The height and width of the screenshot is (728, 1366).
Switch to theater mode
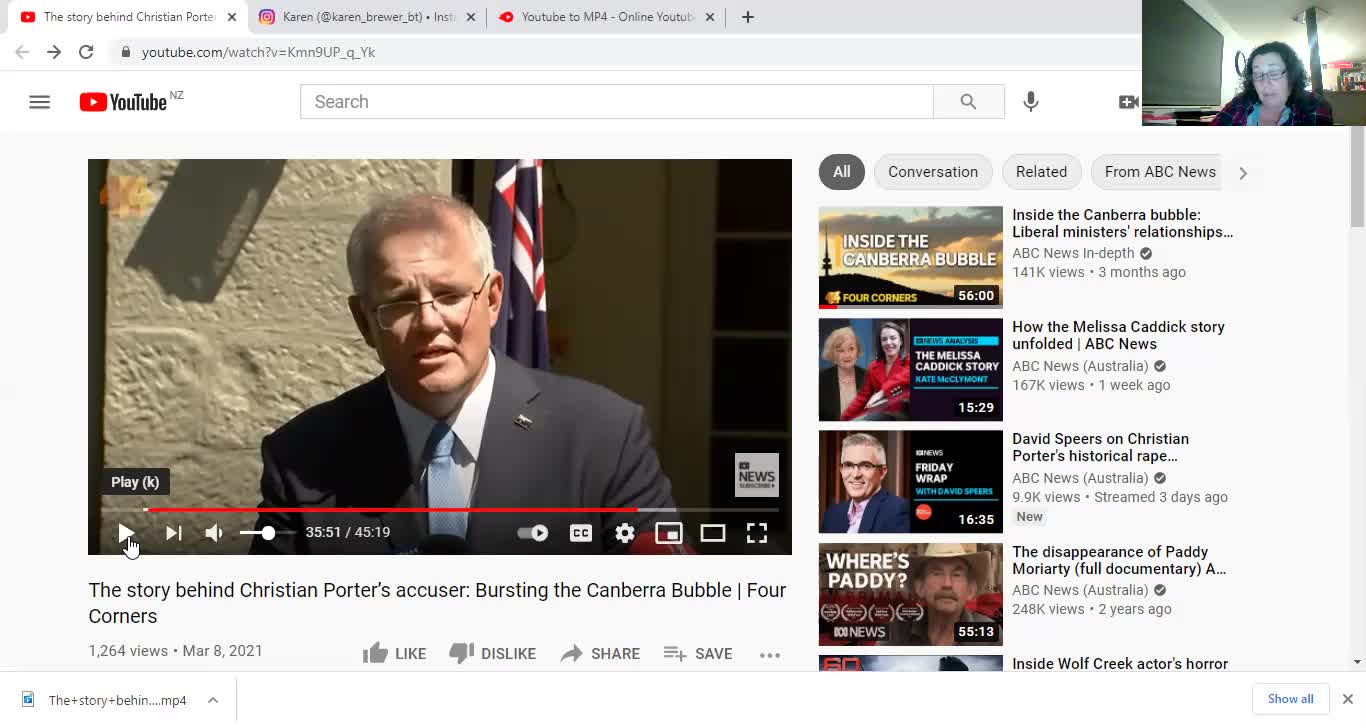(713, 533)
